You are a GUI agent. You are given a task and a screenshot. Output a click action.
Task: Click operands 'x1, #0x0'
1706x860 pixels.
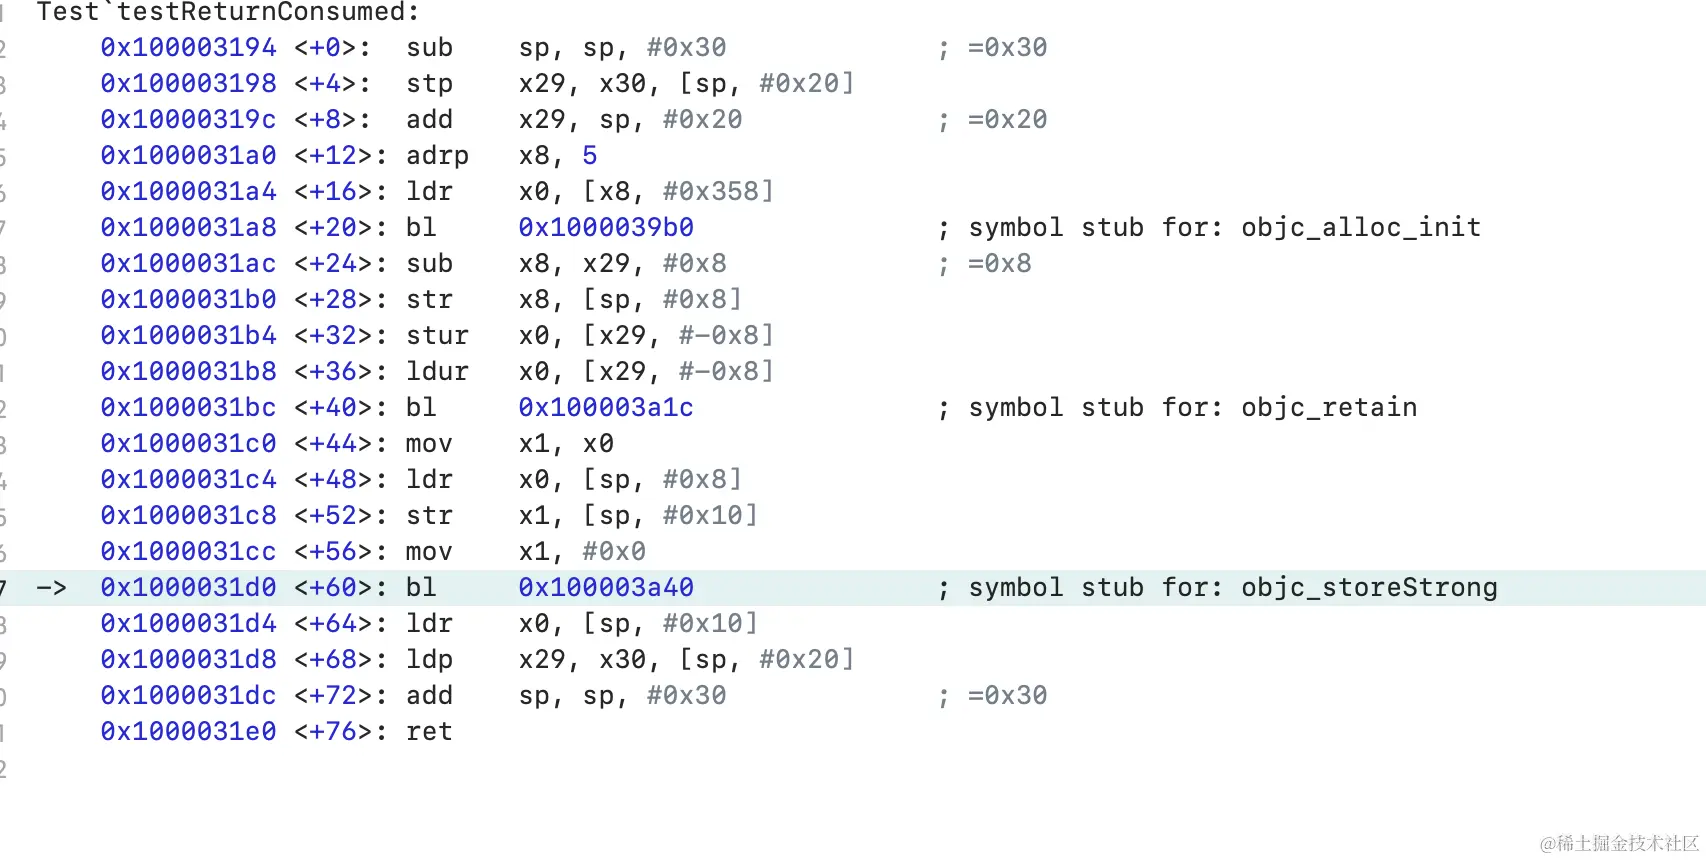582,552
